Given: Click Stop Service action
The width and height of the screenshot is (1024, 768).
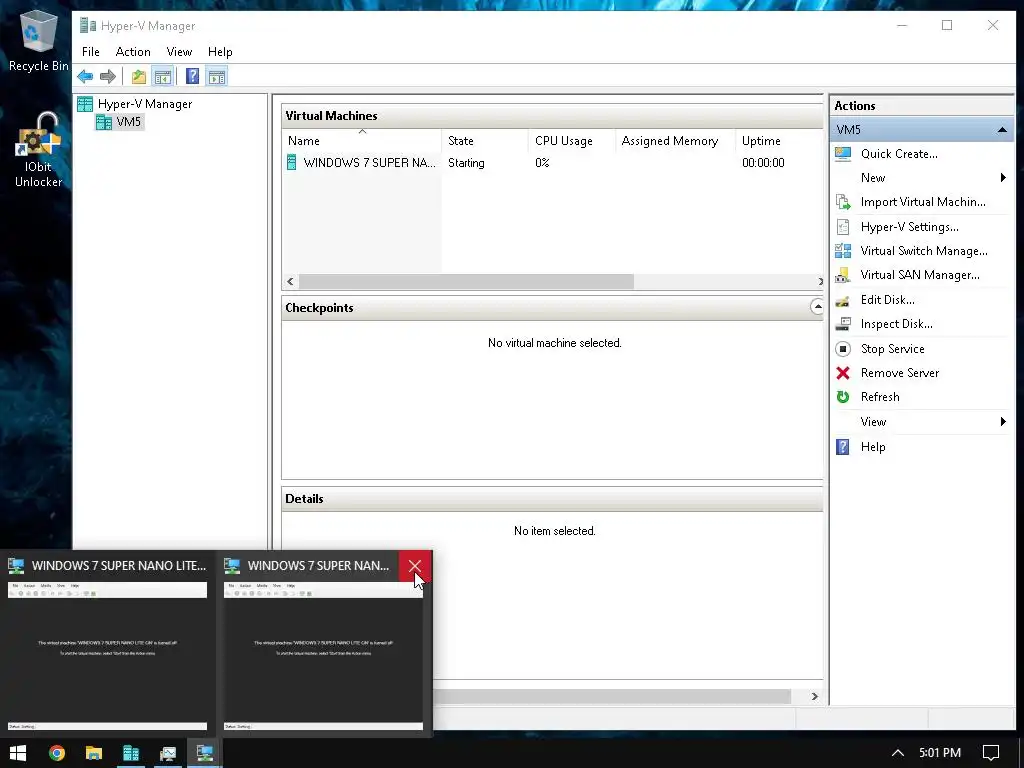Looking at the screenshot, I should click(921, 349).
